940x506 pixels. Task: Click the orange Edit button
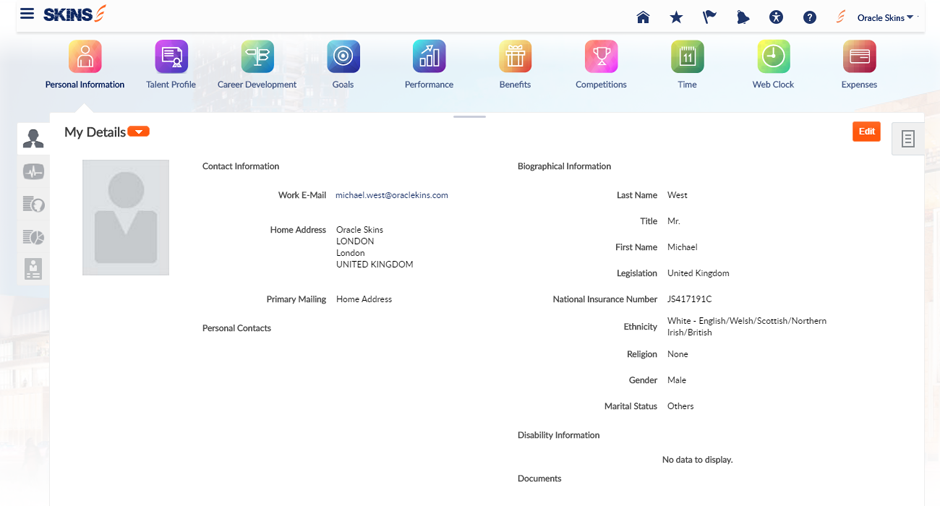pyautogui.click(x=866, y=132)
